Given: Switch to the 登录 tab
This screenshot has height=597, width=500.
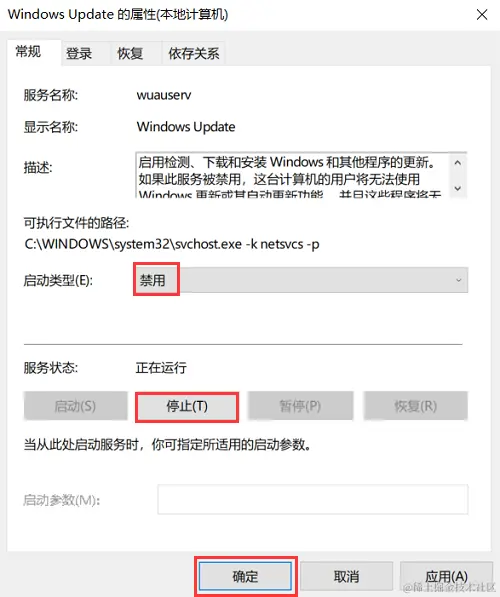Looking at the screenshot, I should (79, 53).
